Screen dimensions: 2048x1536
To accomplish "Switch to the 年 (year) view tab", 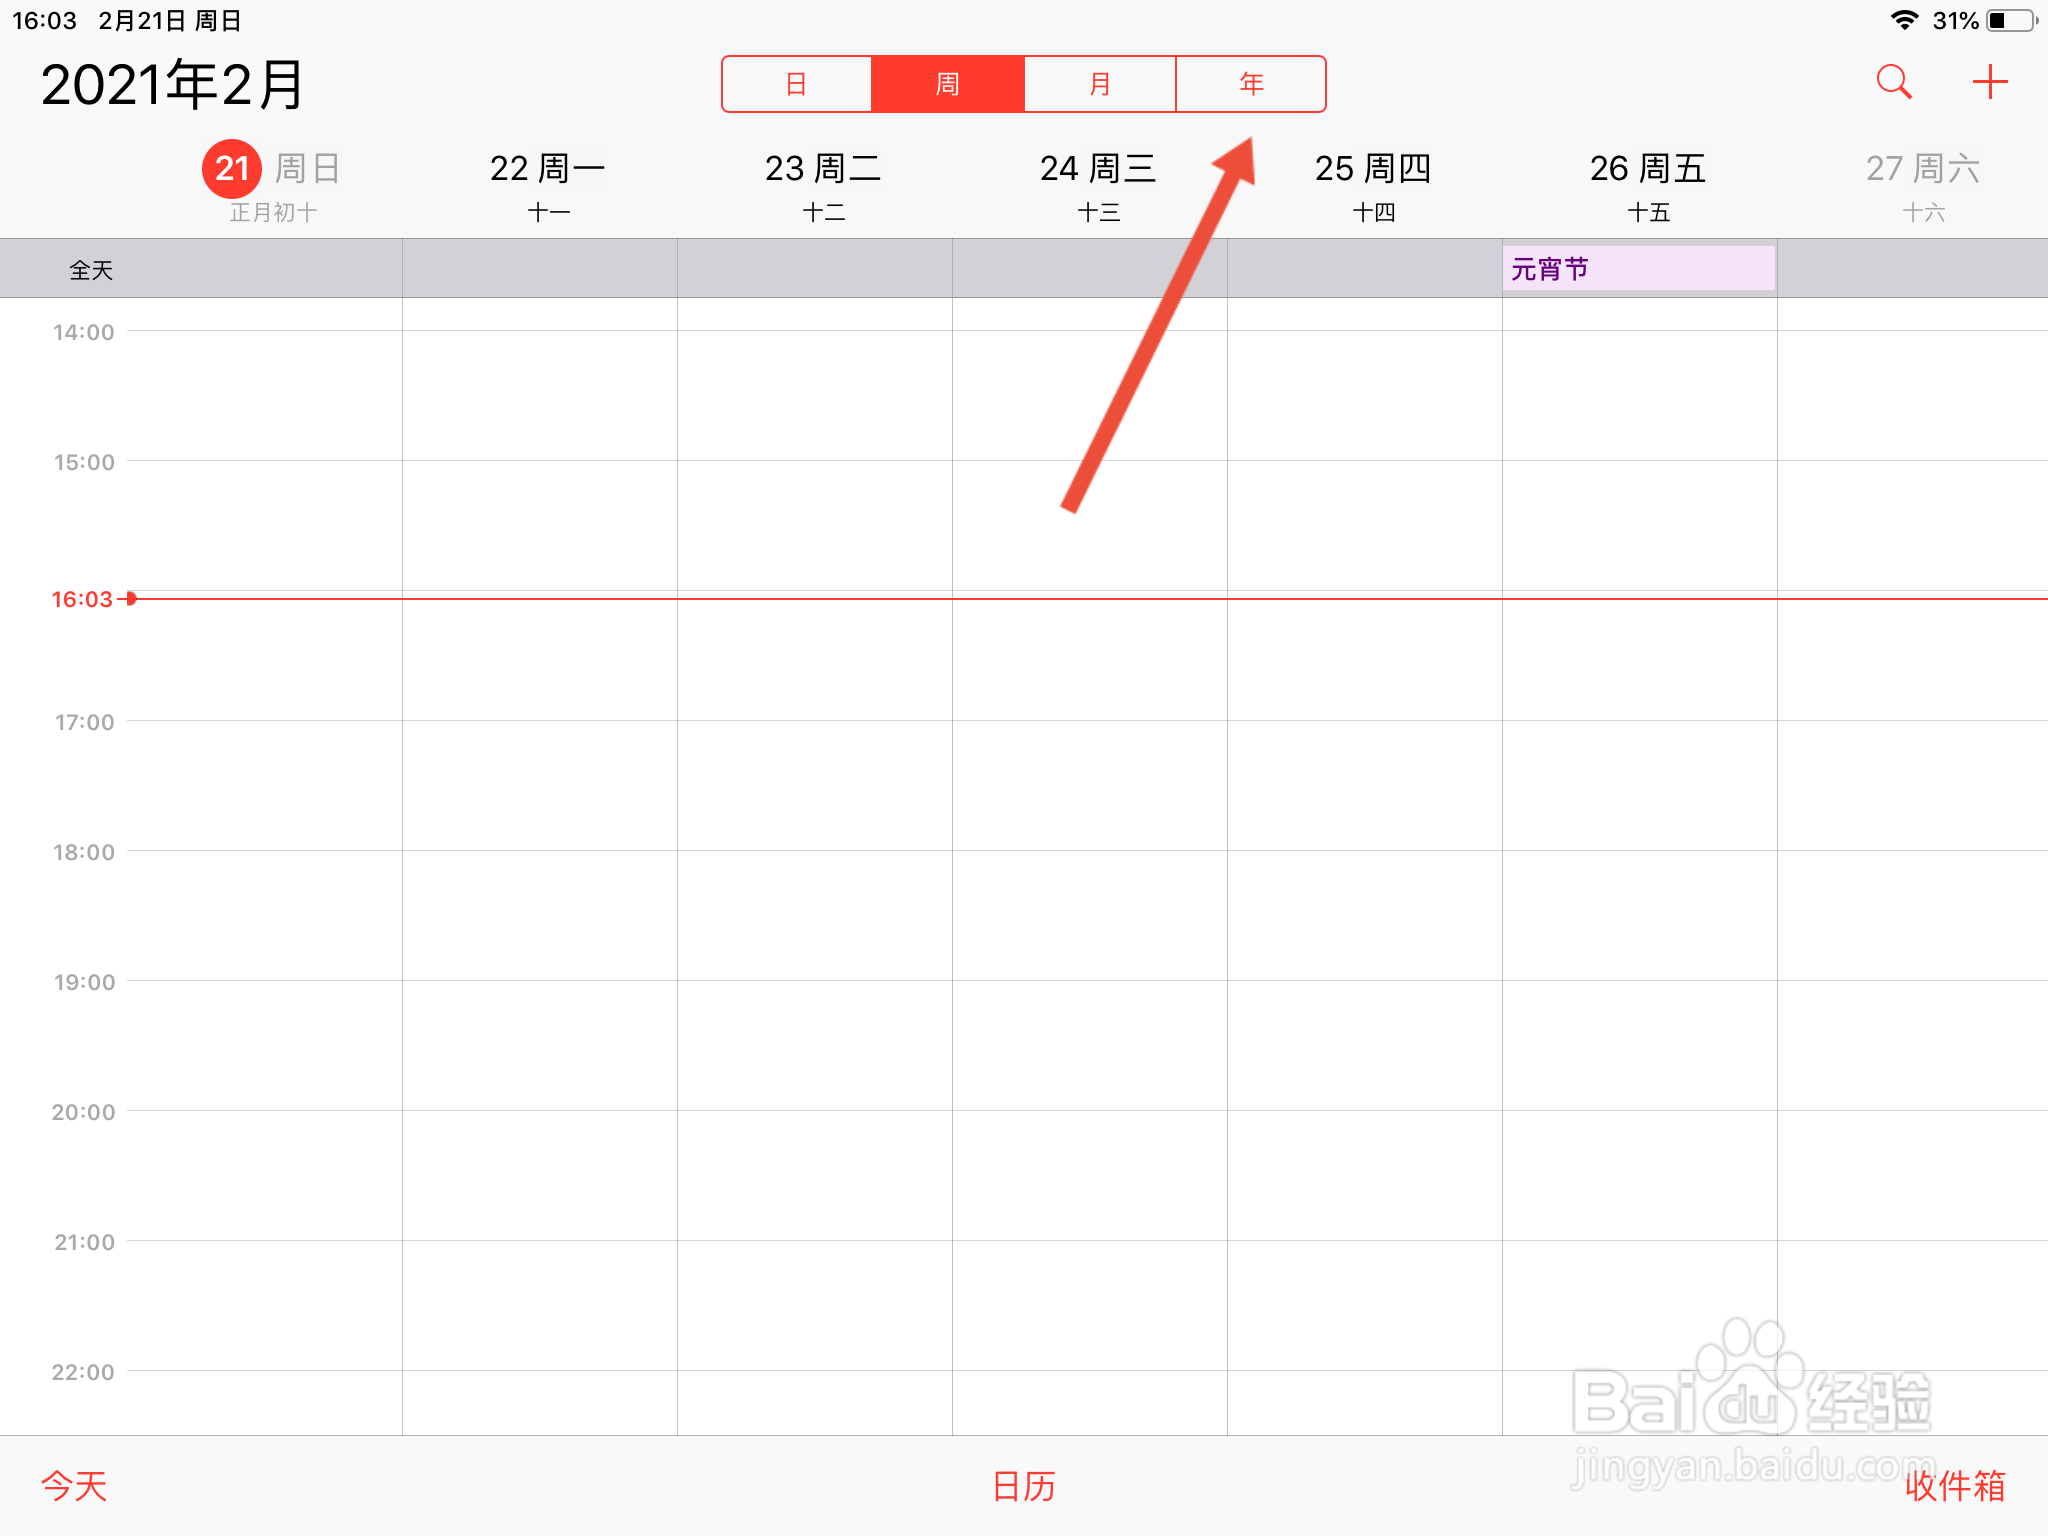I will coord(1251,84).
